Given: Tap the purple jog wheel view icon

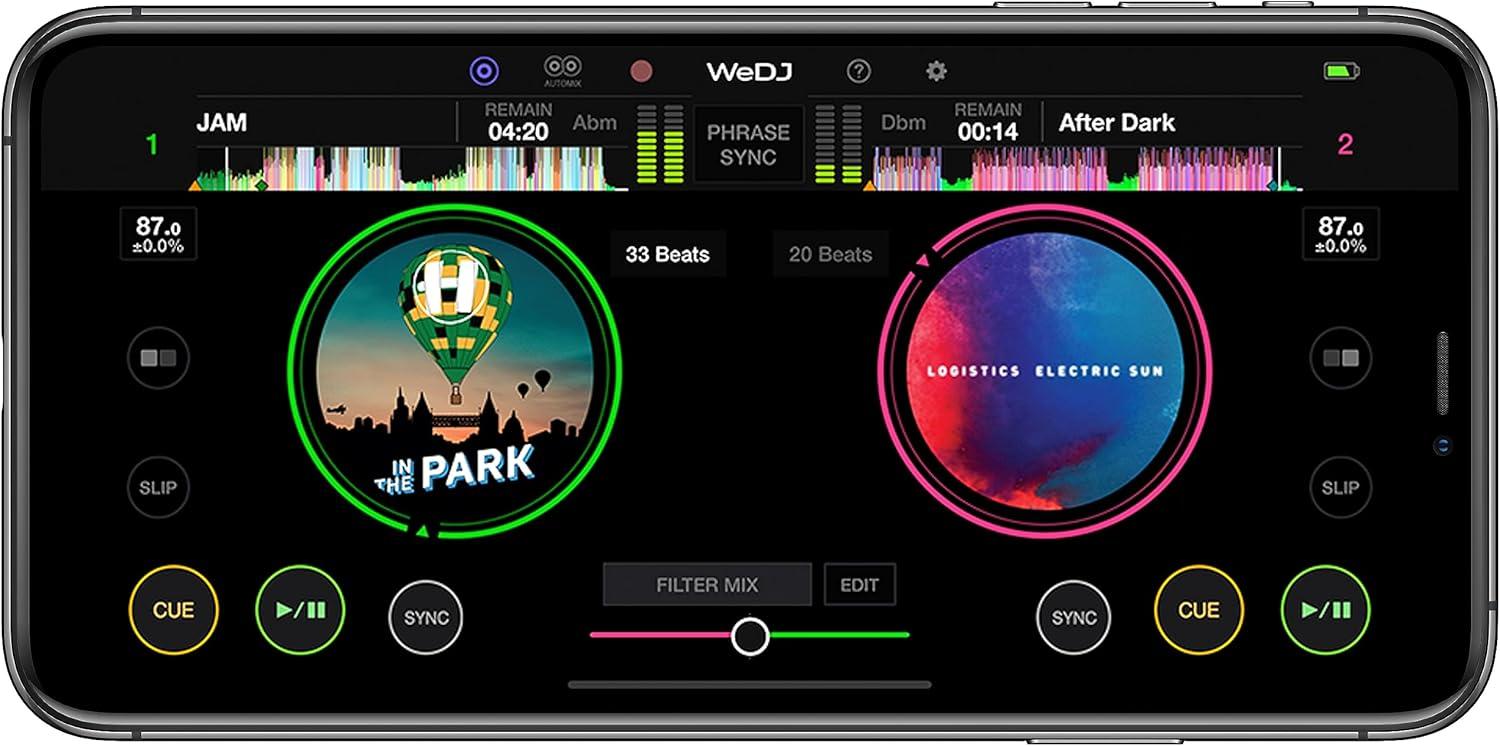Looking at the screenshot, I should 484,71.
